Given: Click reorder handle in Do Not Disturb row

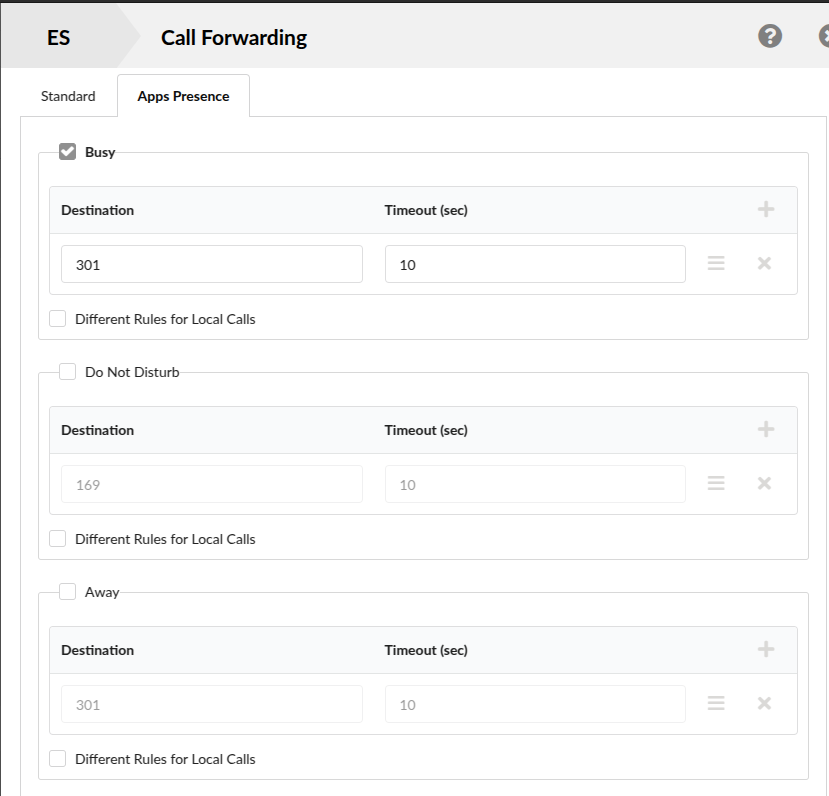Looking at the screenshot, I should coord(716,483).
